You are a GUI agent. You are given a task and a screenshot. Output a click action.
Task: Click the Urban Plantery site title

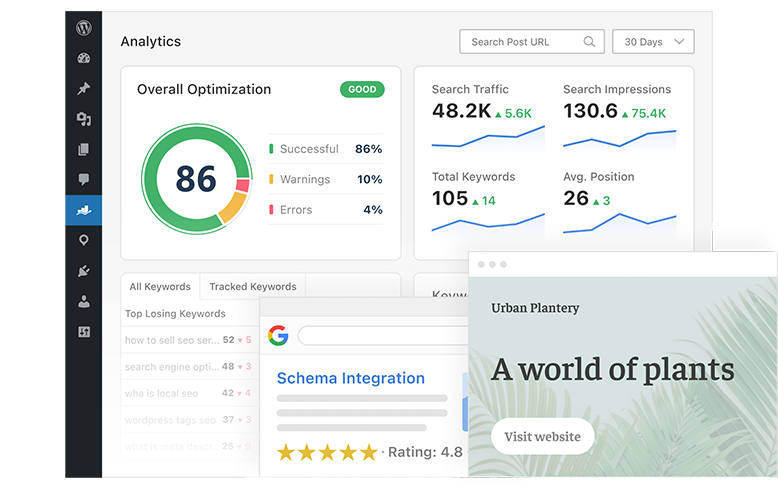coord(535,308)
